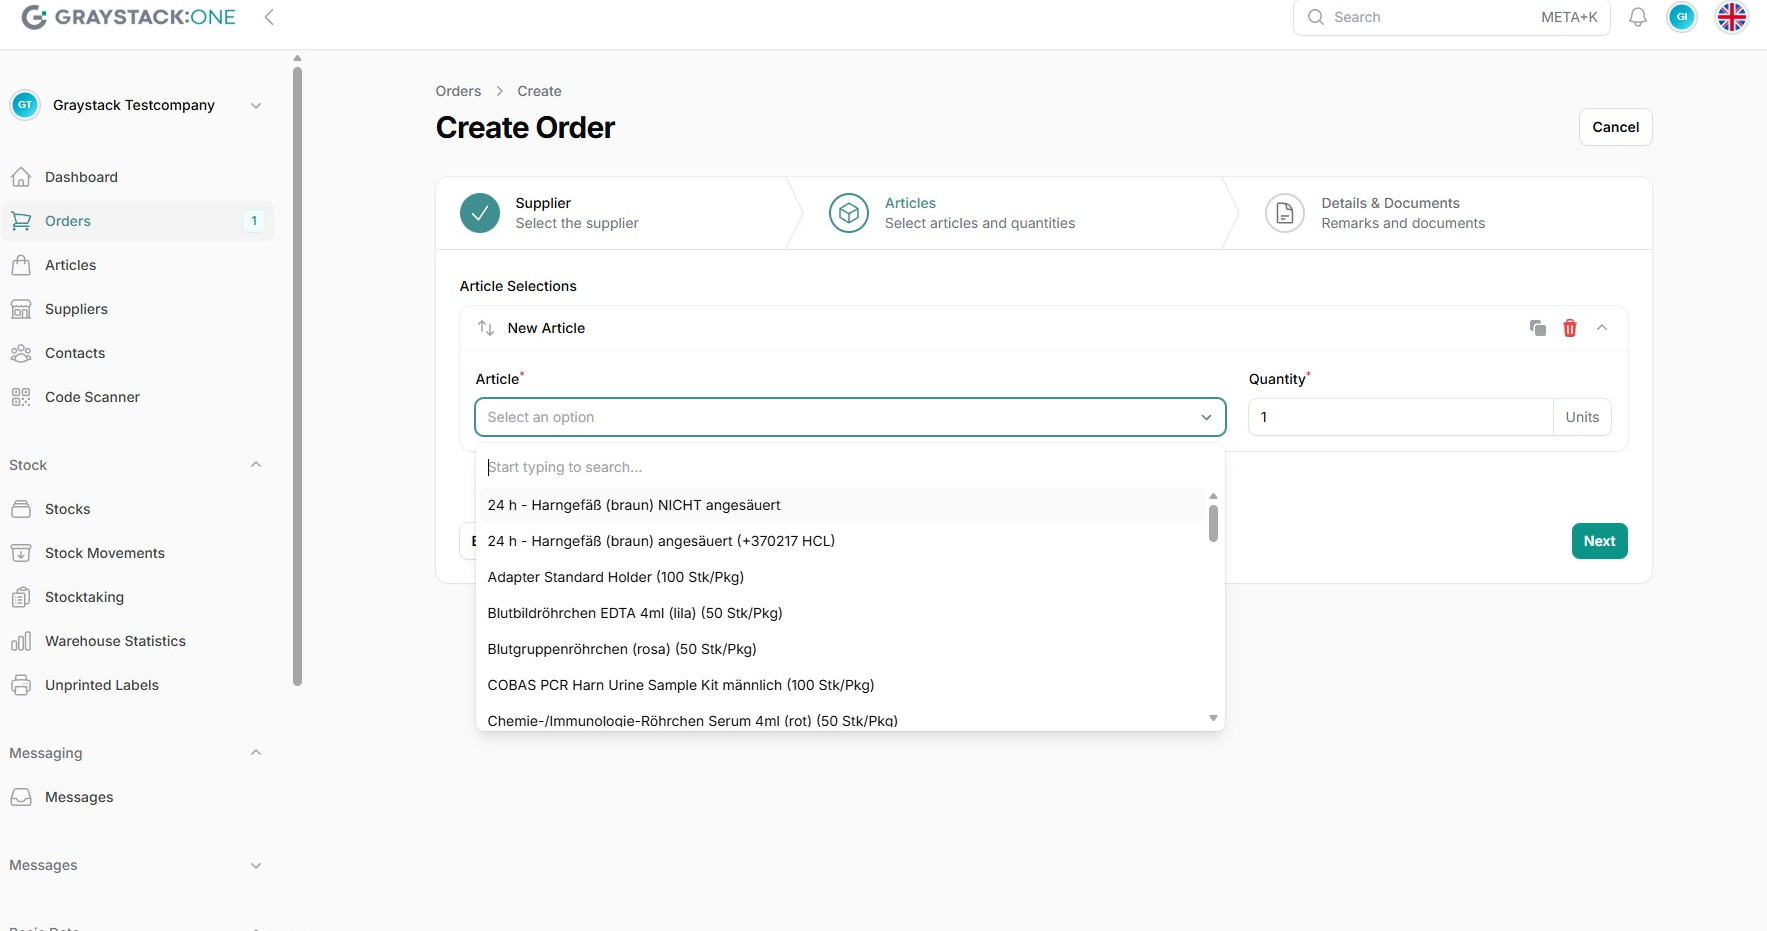This screenshot has width=1767, height=931.
Task: Choose Adapter Standard Holder option
Action: click(616, 577)
